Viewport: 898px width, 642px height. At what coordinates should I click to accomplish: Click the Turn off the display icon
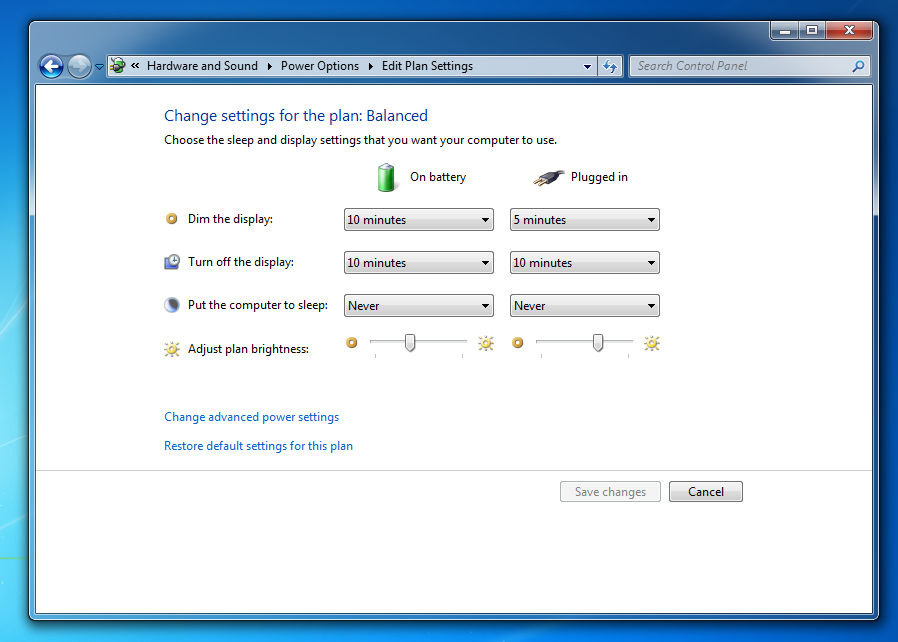click(x=172, y=262)
